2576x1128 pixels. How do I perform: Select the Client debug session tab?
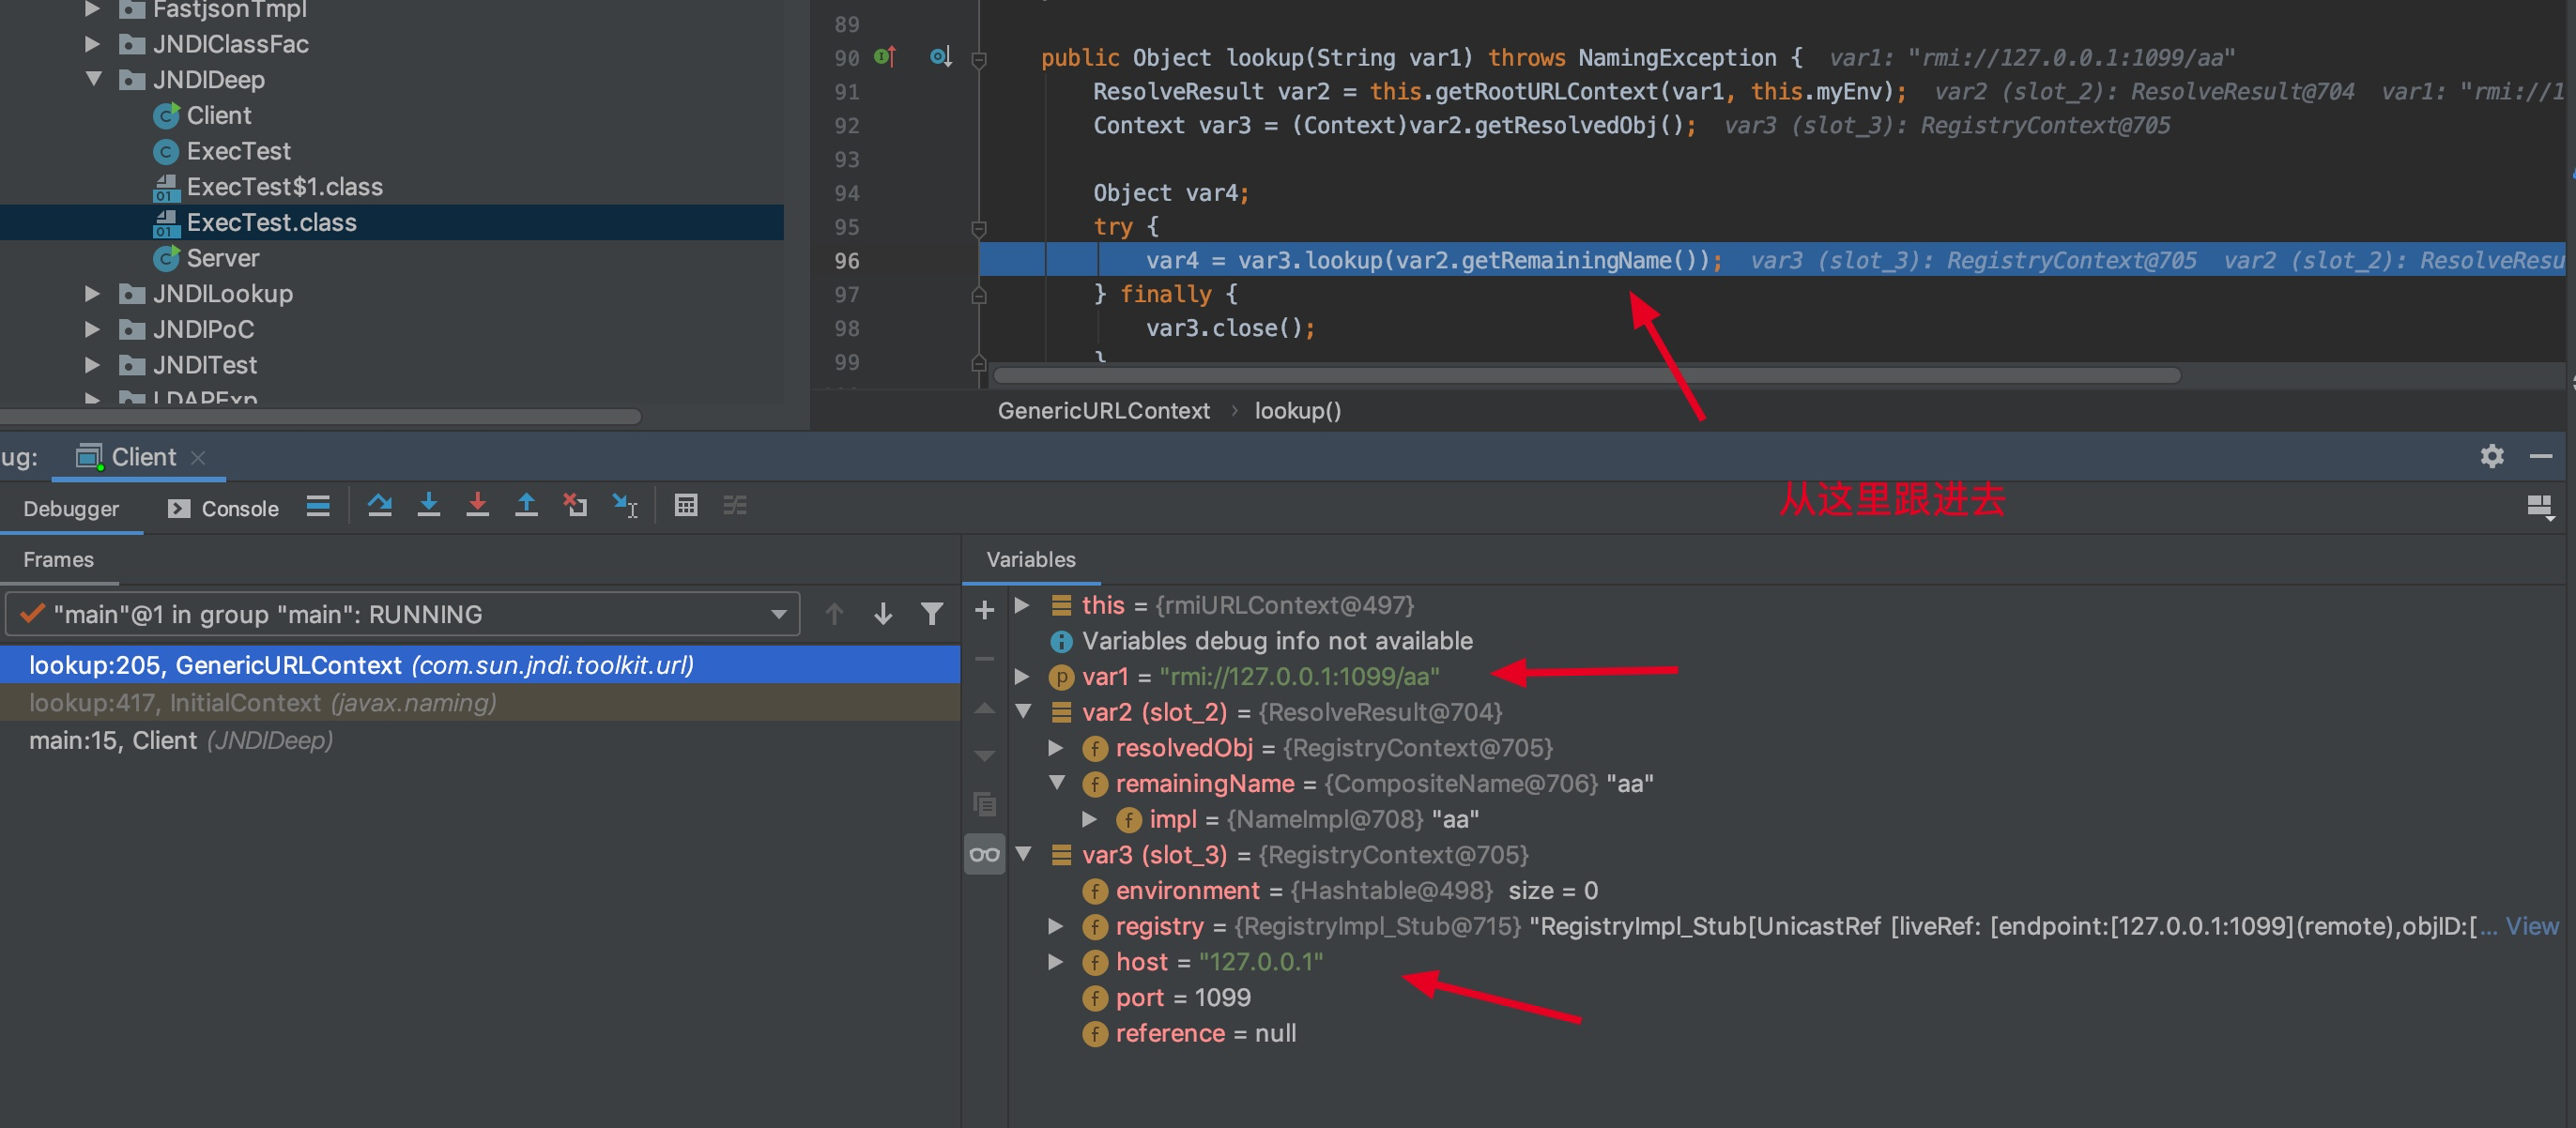pyautogui.click(x=143, y=457)
